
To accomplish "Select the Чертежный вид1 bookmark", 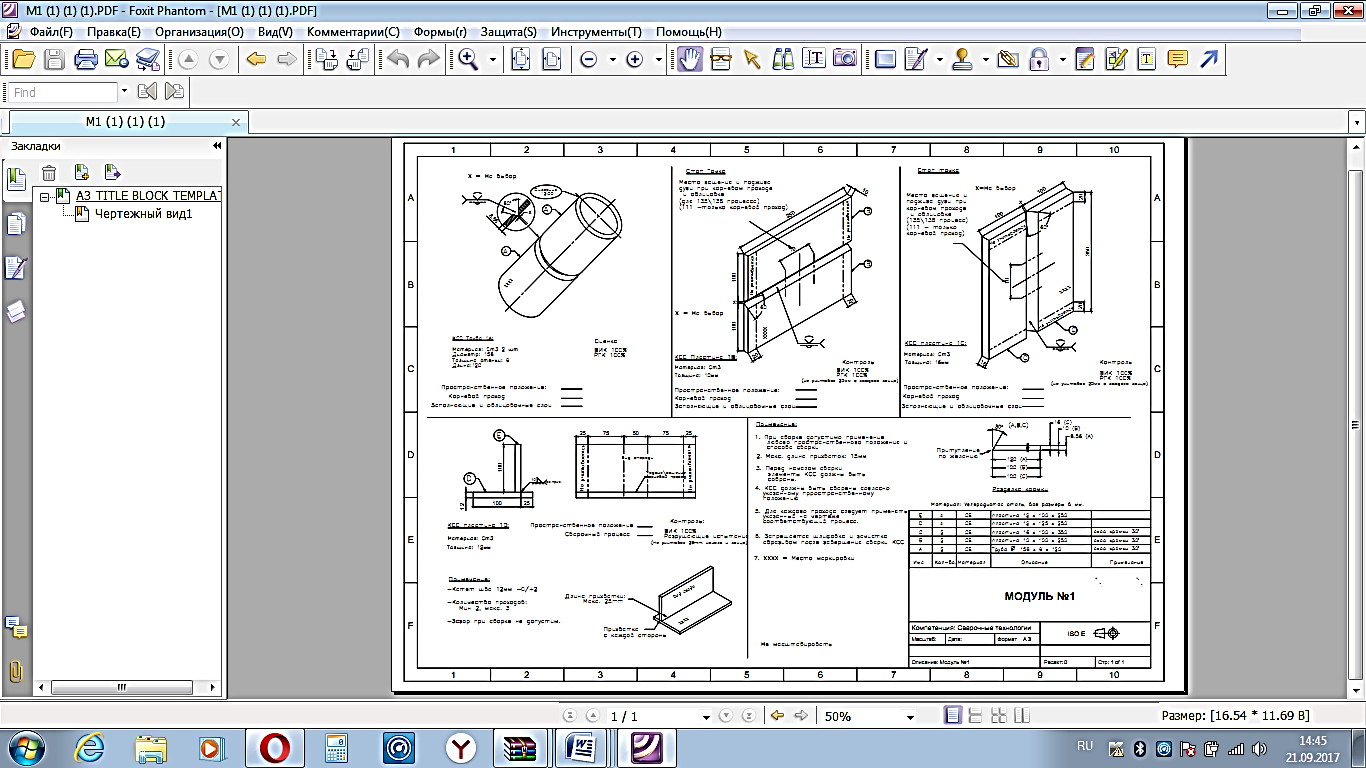I will click(x=143, y=213).
